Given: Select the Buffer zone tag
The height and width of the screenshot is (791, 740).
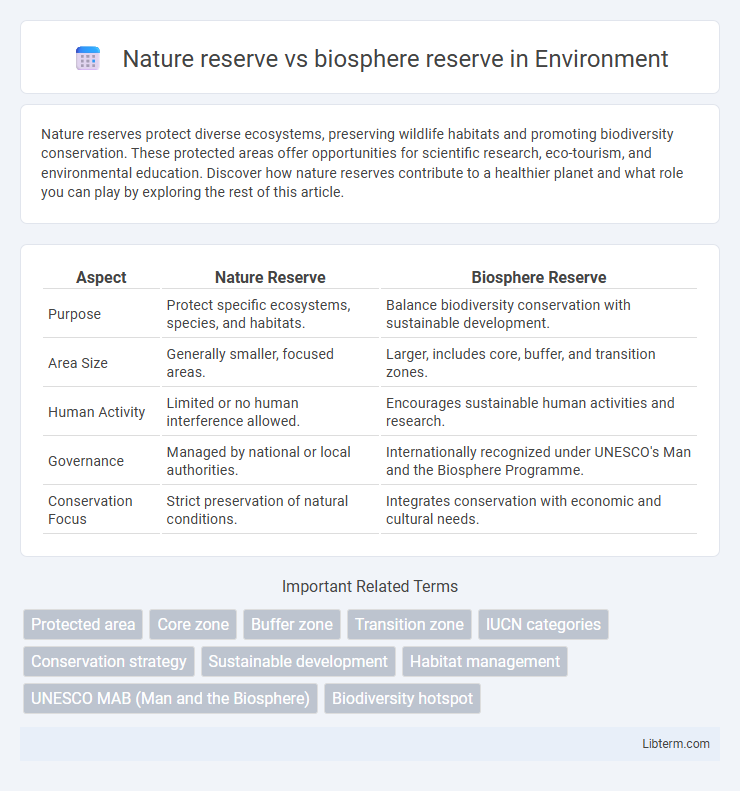Looking at the screenshot, I should coord(292,625).
